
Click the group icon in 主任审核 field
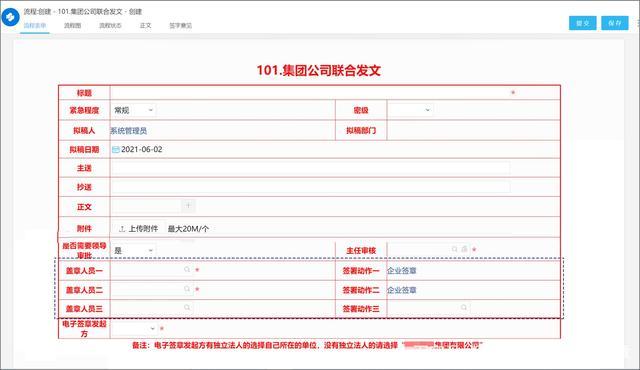point(464,249)
